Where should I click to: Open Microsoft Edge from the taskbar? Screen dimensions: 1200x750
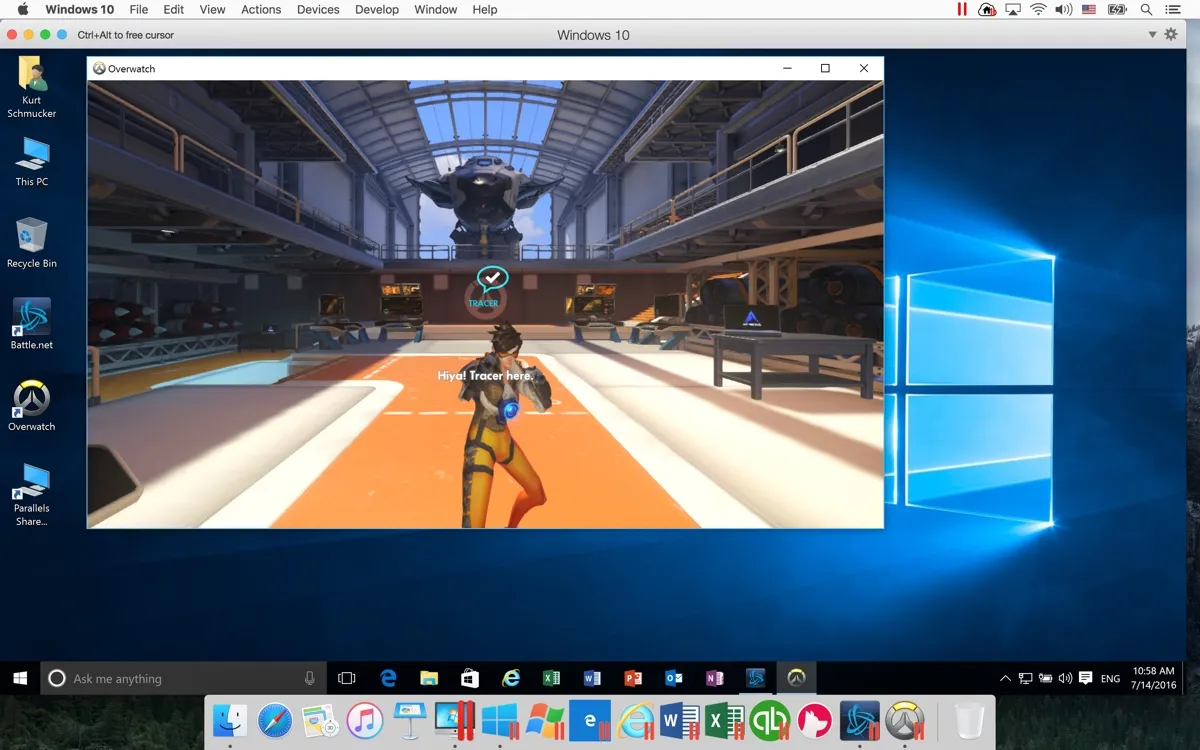tap(388, 677)
